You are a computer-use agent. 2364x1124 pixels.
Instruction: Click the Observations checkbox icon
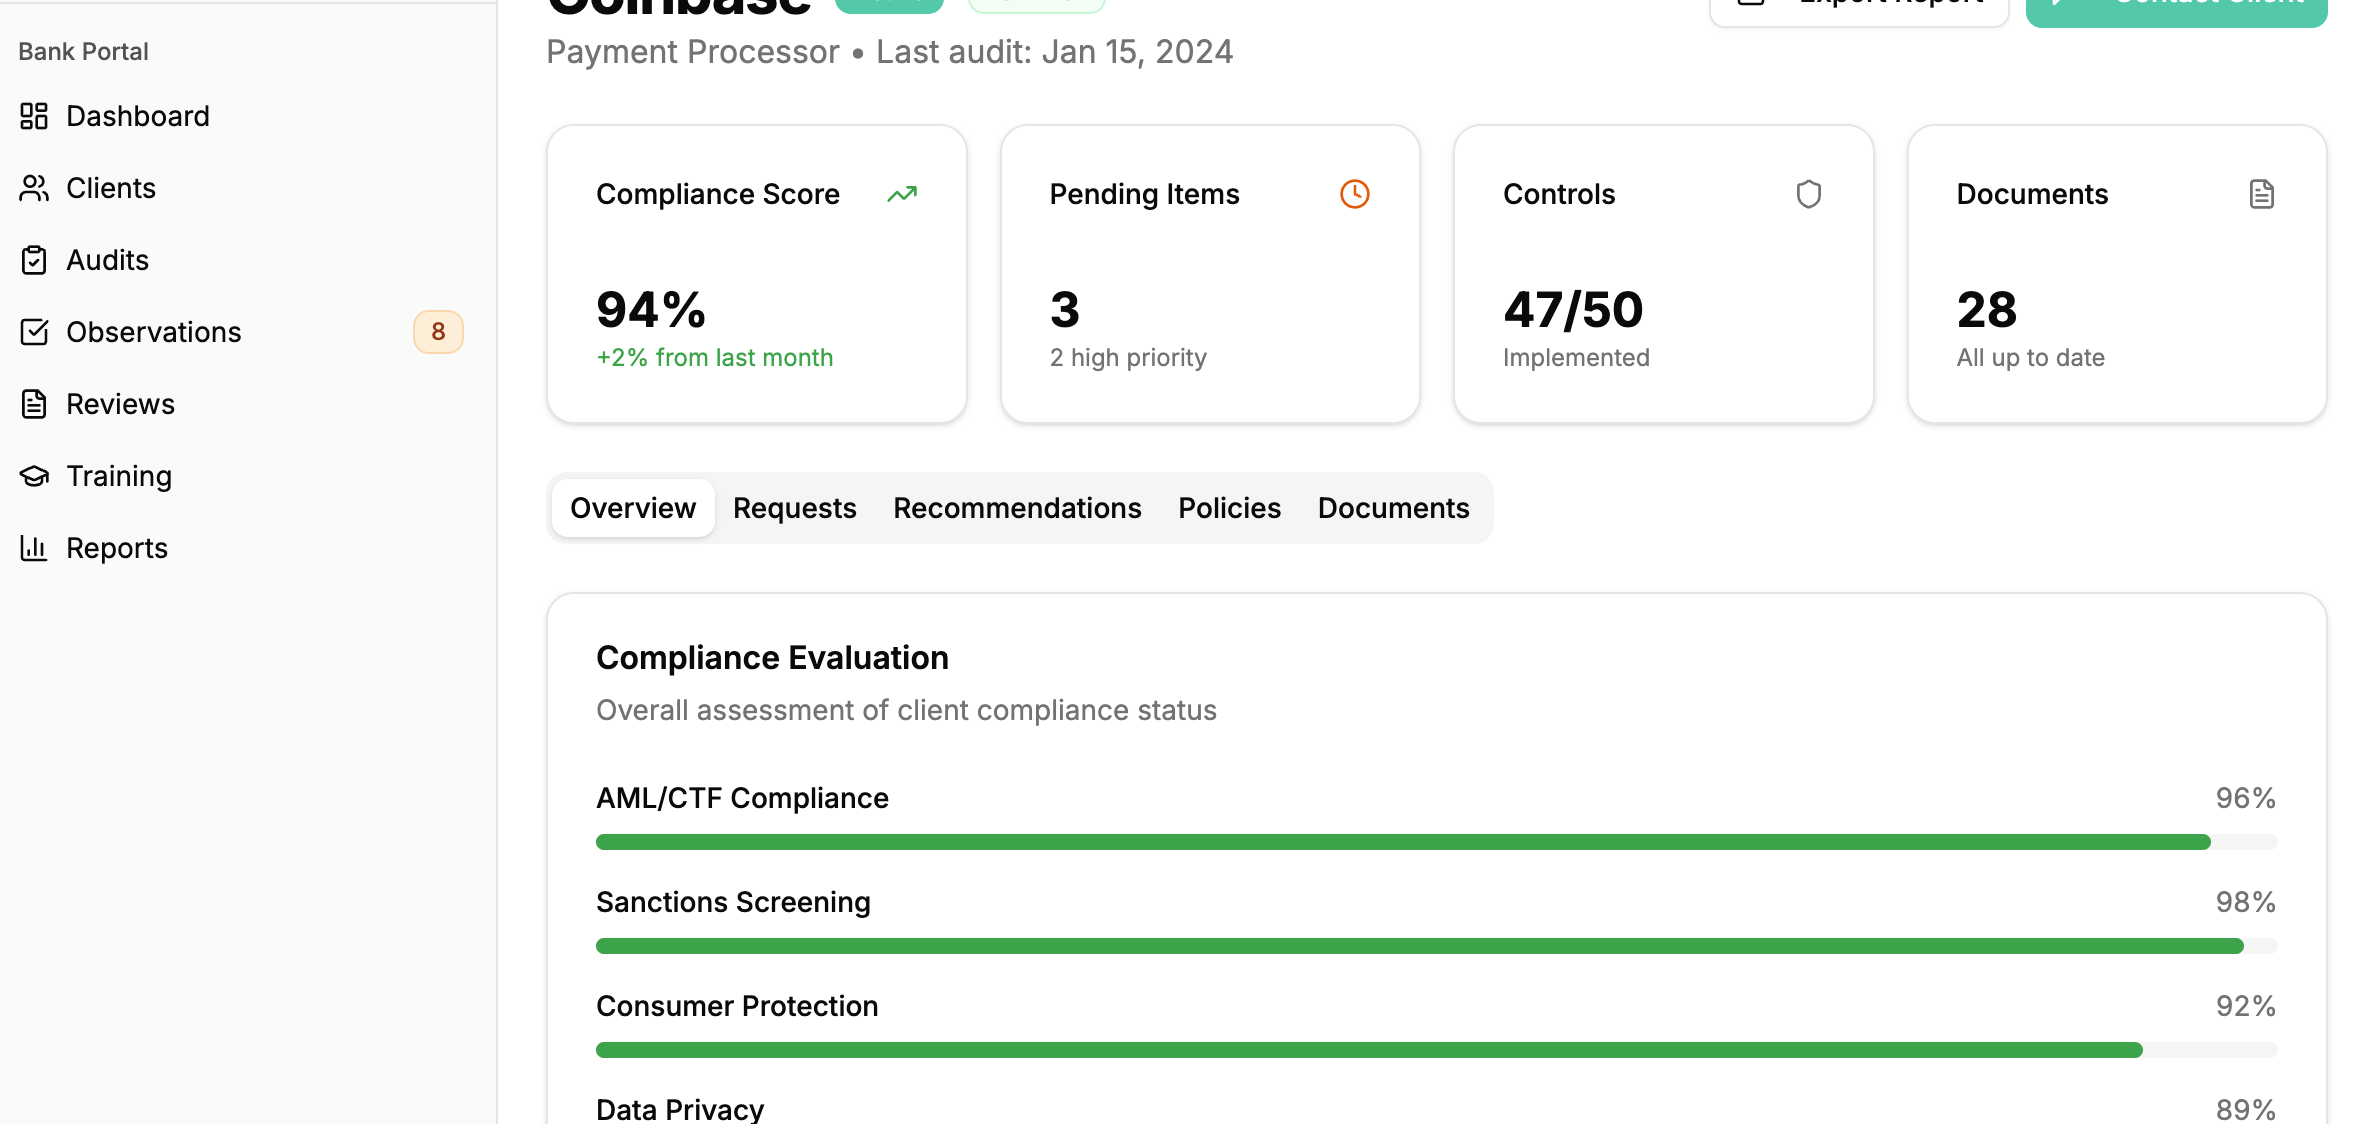coord(34,332)
